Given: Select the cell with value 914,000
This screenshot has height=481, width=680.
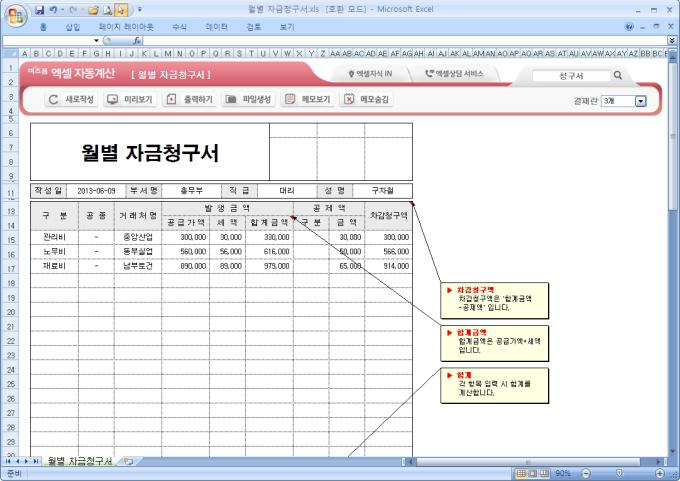Looking at the screenshot, I should pyautogui.click(x=389, y=266).
